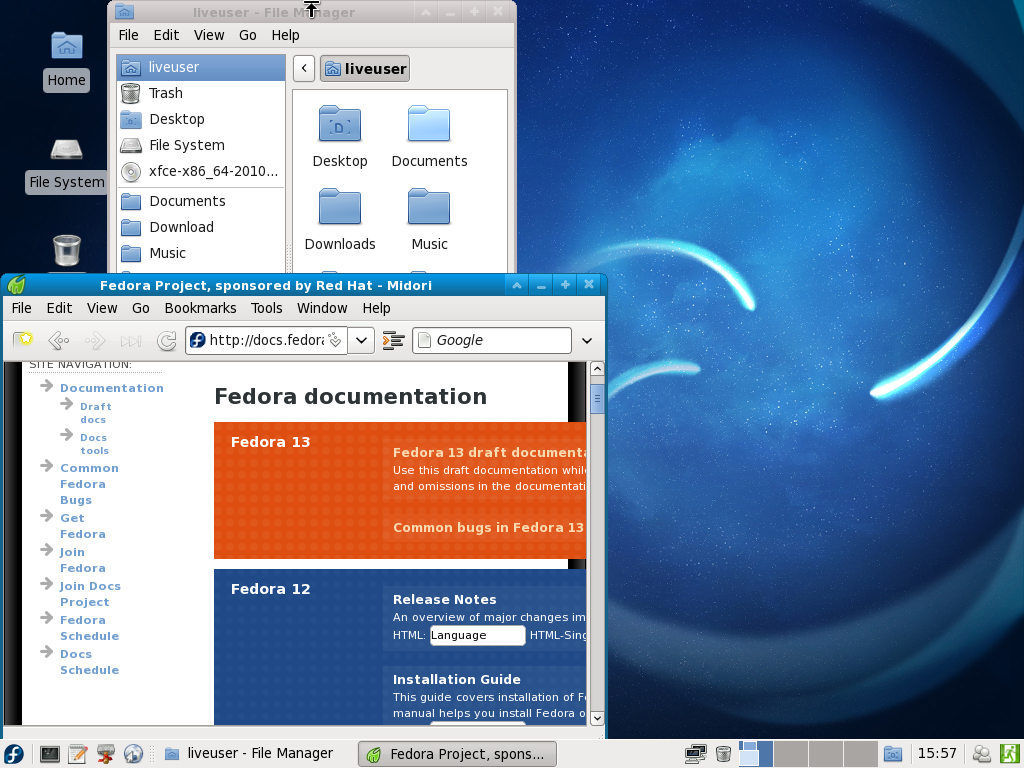
Task: Select the Trash icon on the desktop
Action: (67, 251)
